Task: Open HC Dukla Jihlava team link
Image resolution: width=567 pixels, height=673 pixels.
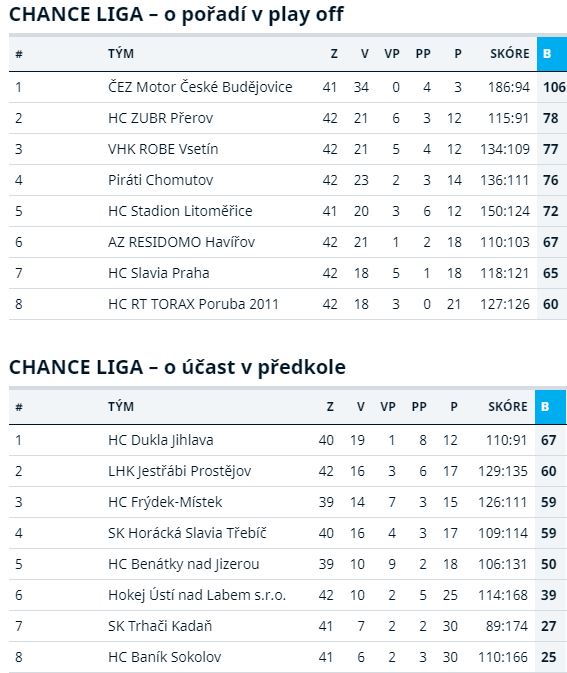Action: [161, 440]
